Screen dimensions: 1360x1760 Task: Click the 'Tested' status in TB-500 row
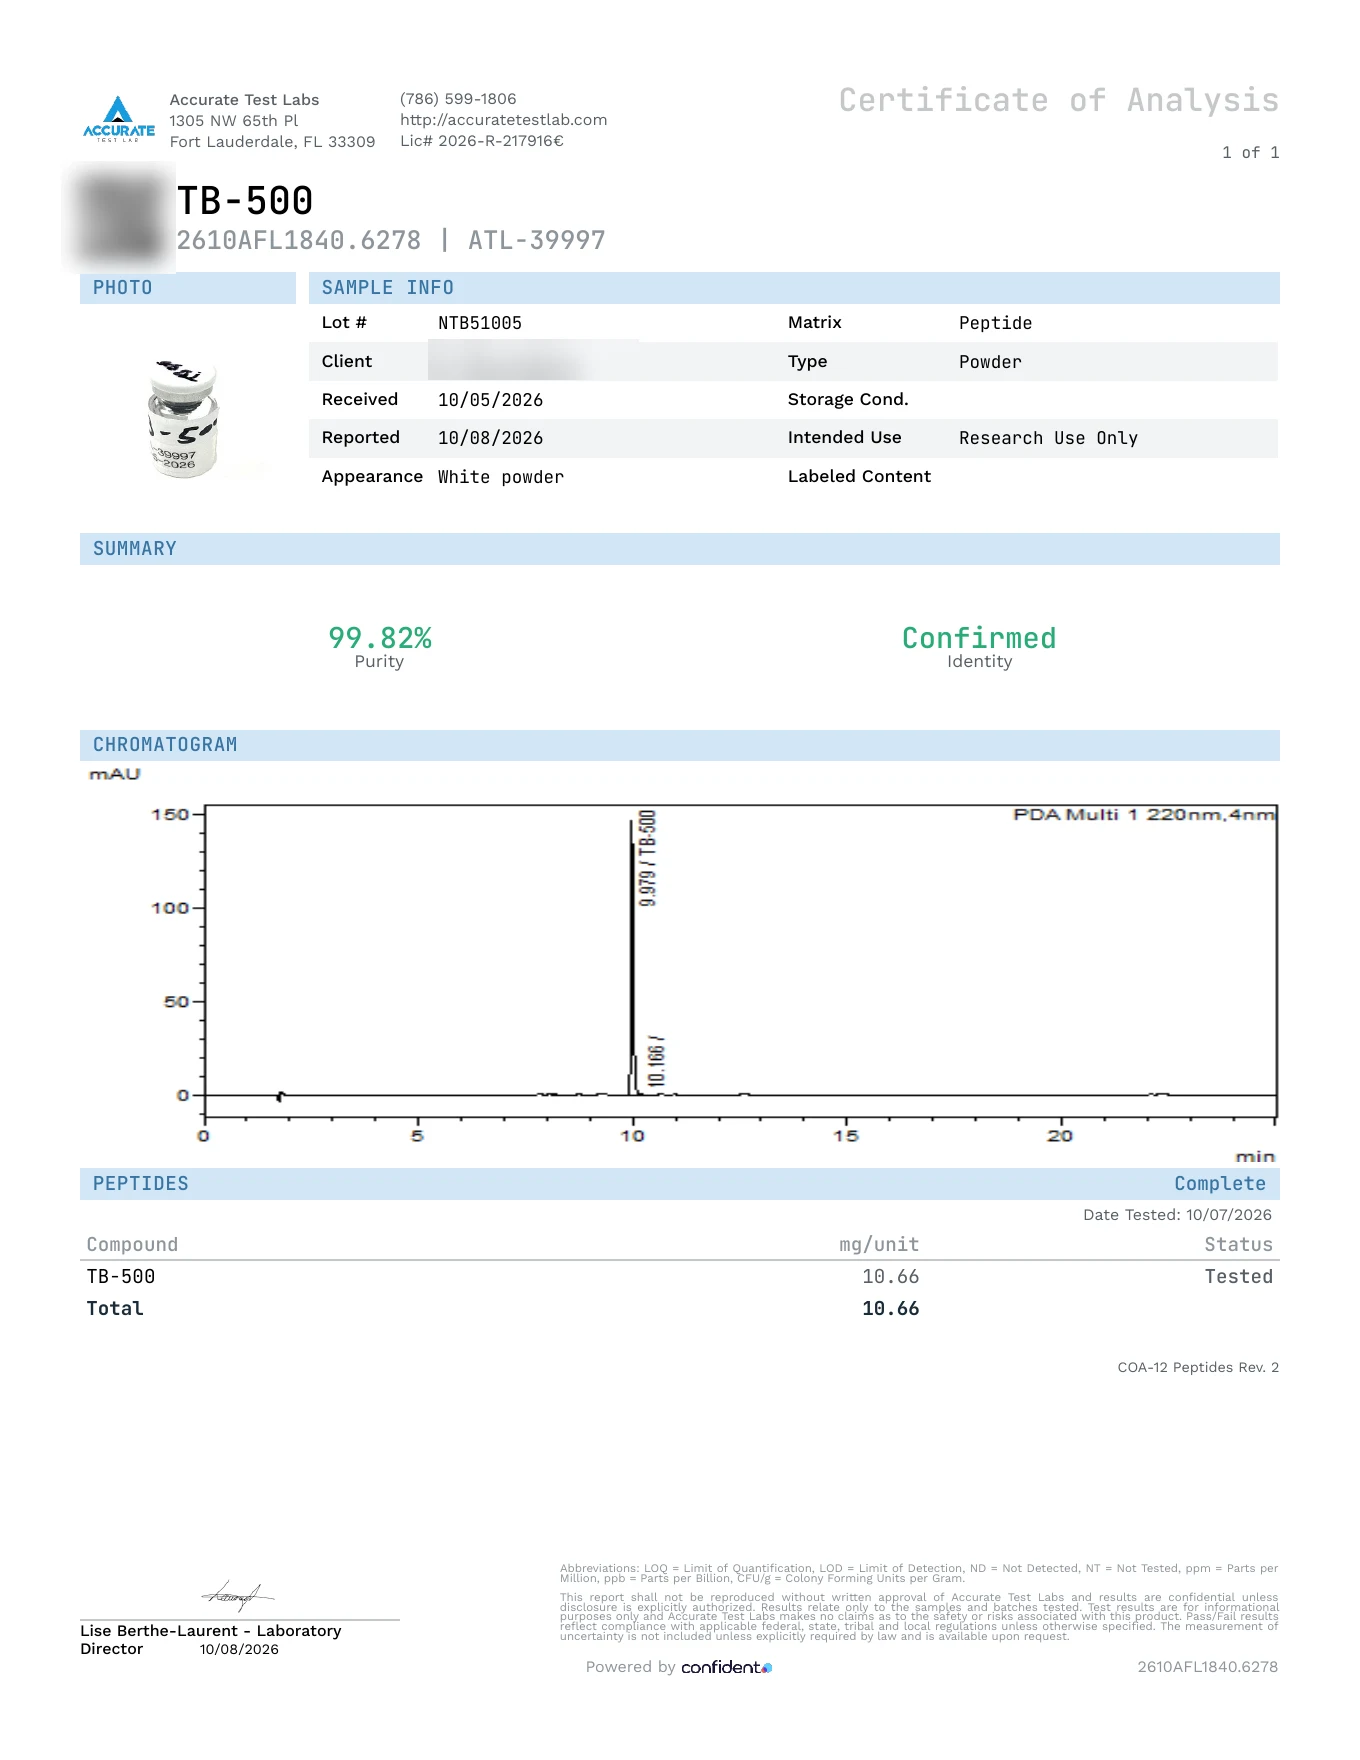click(1238, 1277)
